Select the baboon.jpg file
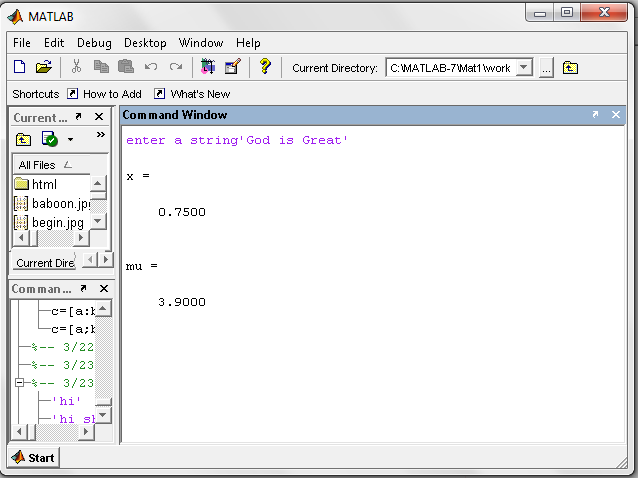The height and width of the screenshot is (478, 638). click(52, 203)
